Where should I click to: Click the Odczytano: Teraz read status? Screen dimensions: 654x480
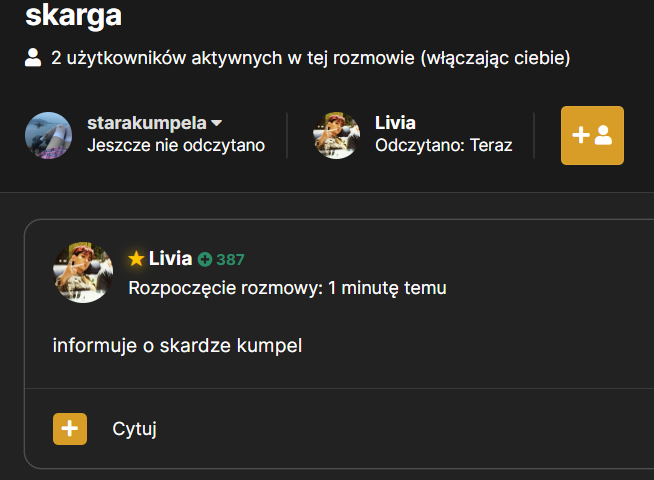coord(443,145)
